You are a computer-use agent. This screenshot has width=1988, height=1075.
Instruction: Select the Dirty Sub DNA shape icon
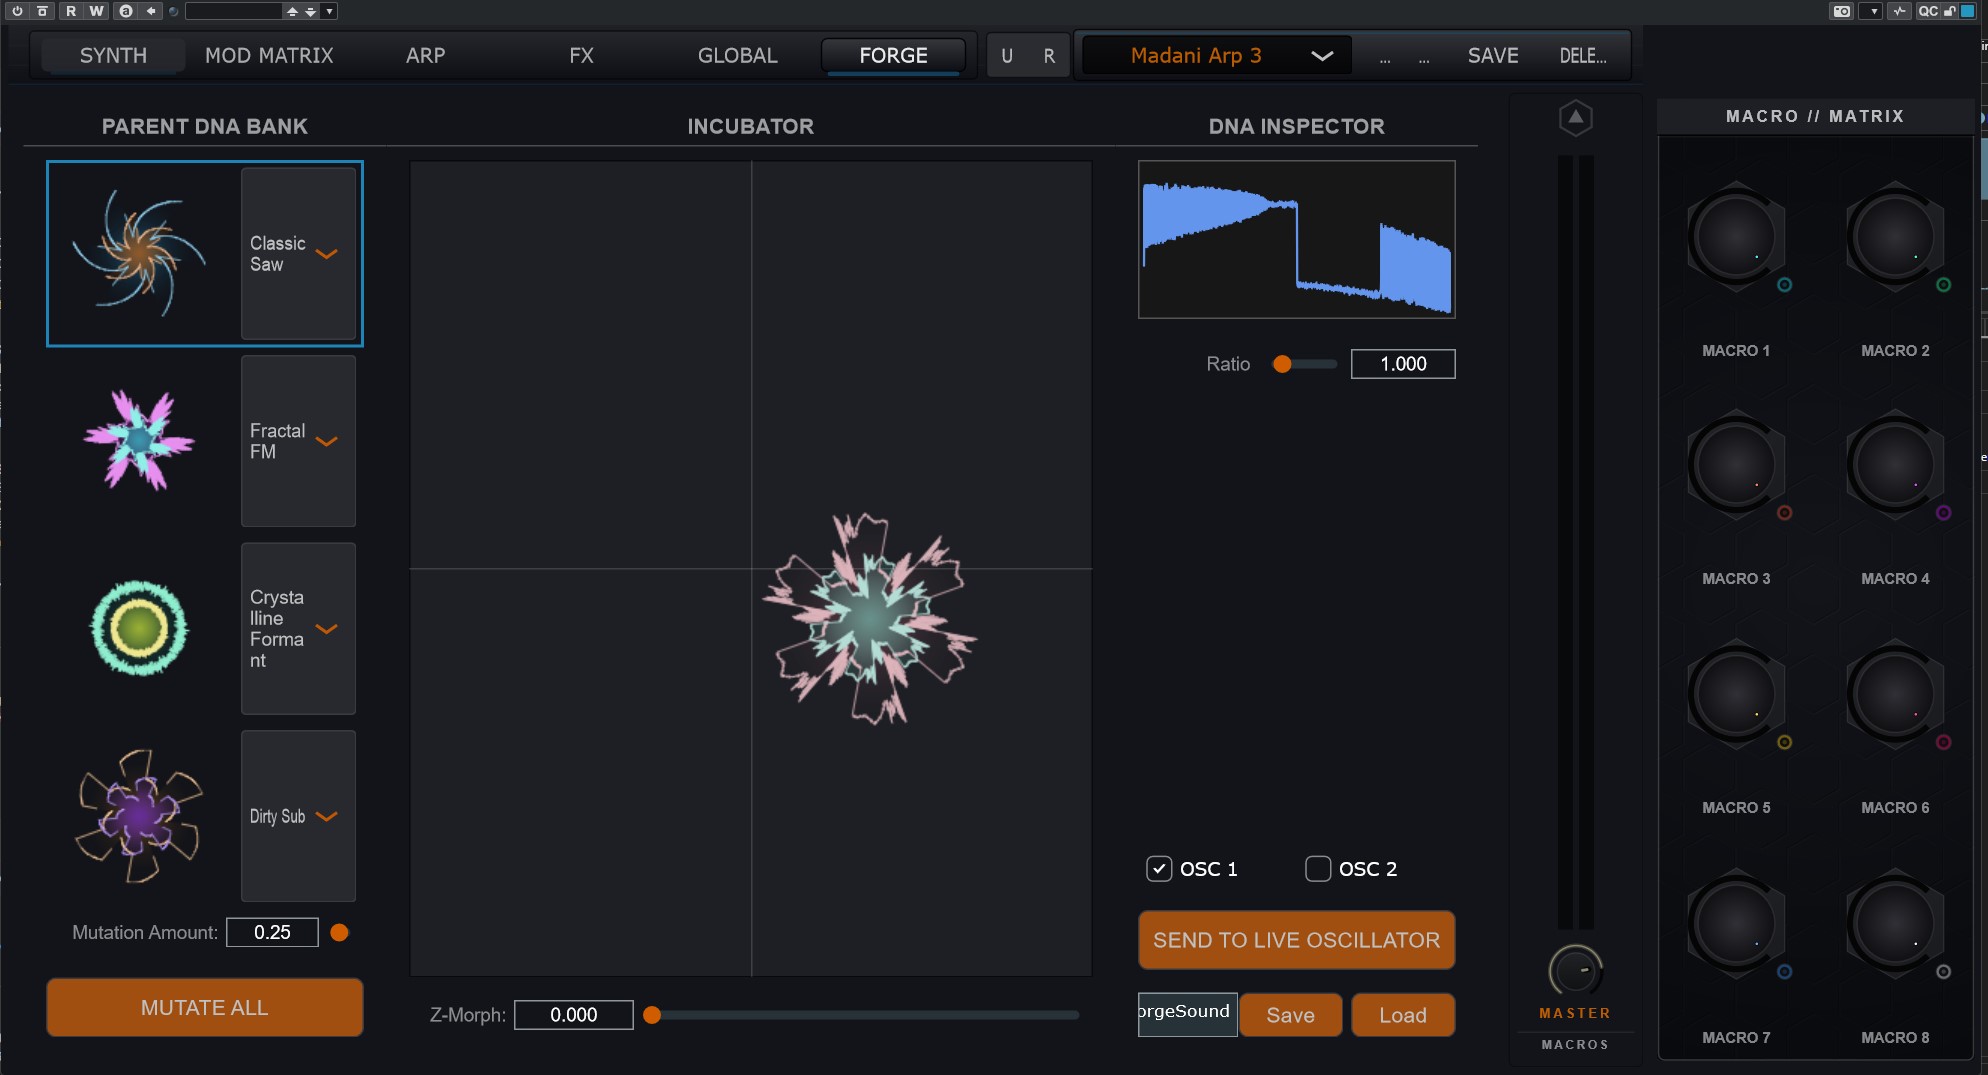[139, 816]
